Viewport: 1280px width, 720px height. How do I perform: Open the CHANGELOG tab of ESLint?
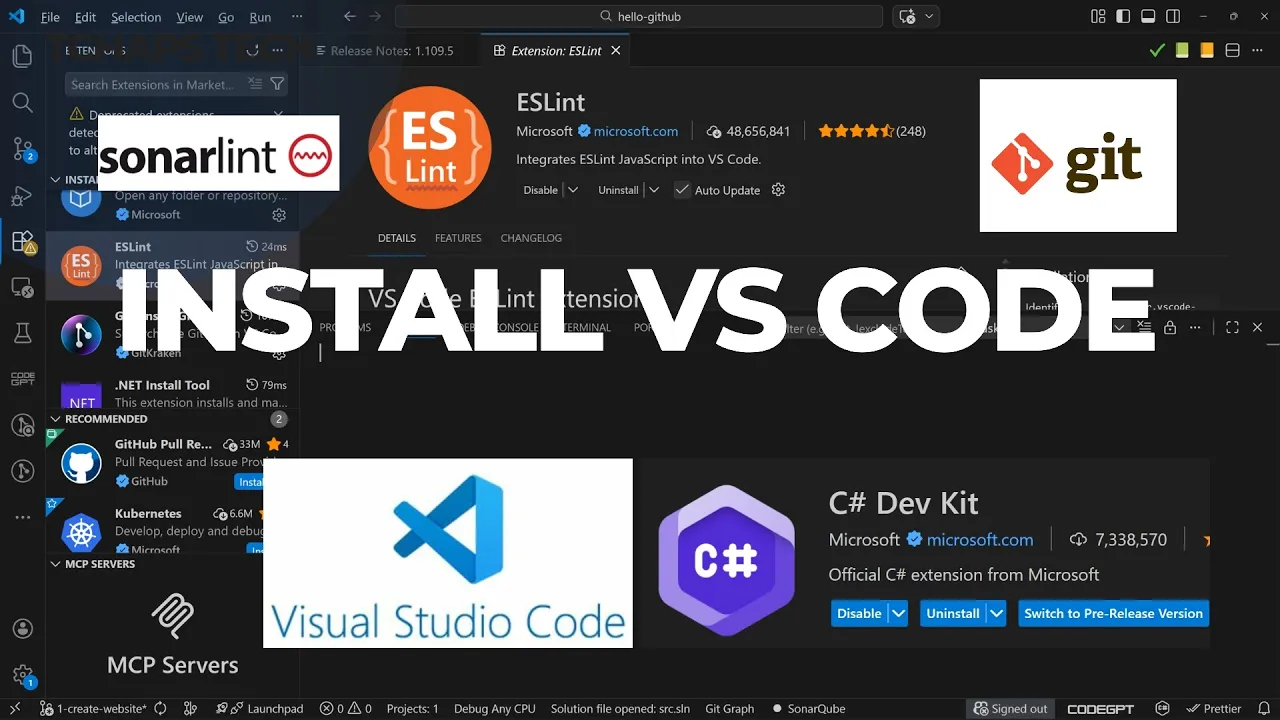531,238
